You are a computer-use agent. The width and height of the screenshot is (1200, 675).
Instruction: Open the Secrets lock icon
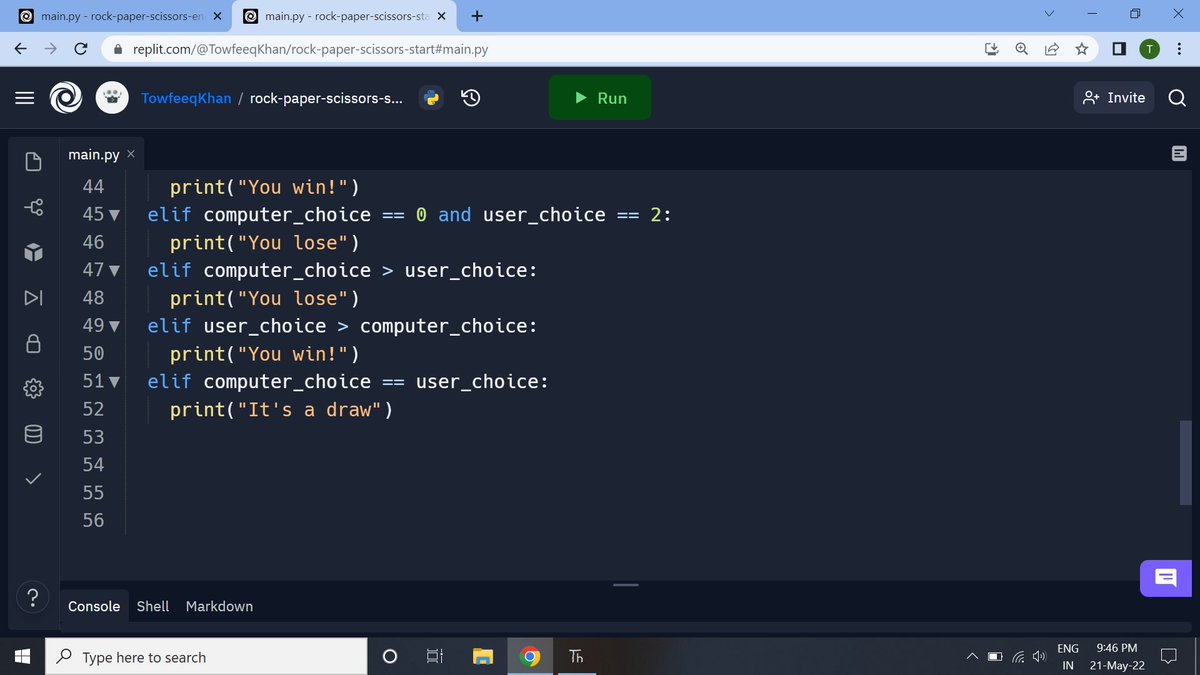(32, 344)
